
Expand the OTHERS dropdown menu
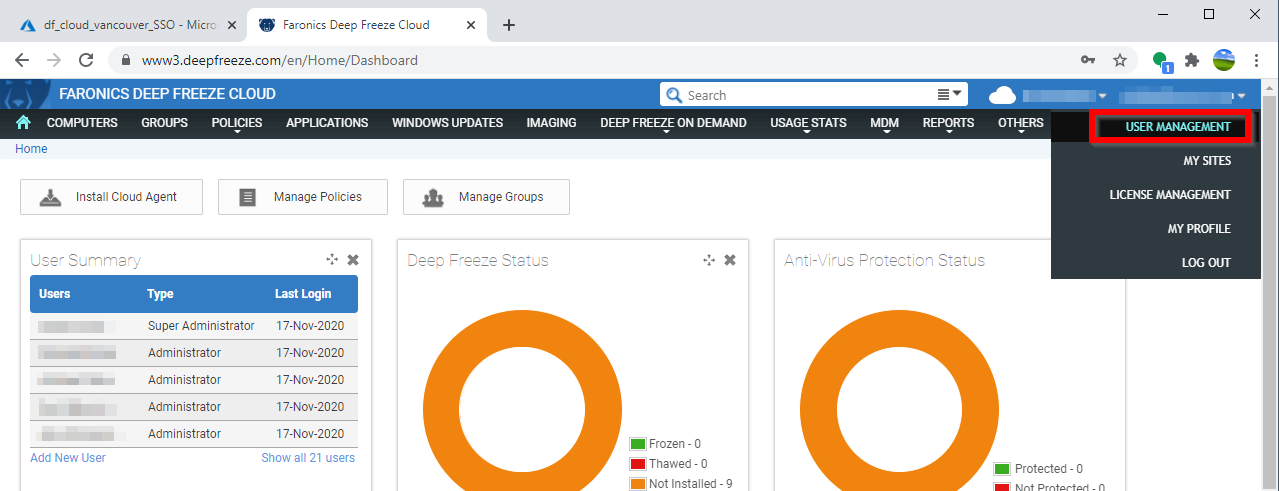[1020, 123]
